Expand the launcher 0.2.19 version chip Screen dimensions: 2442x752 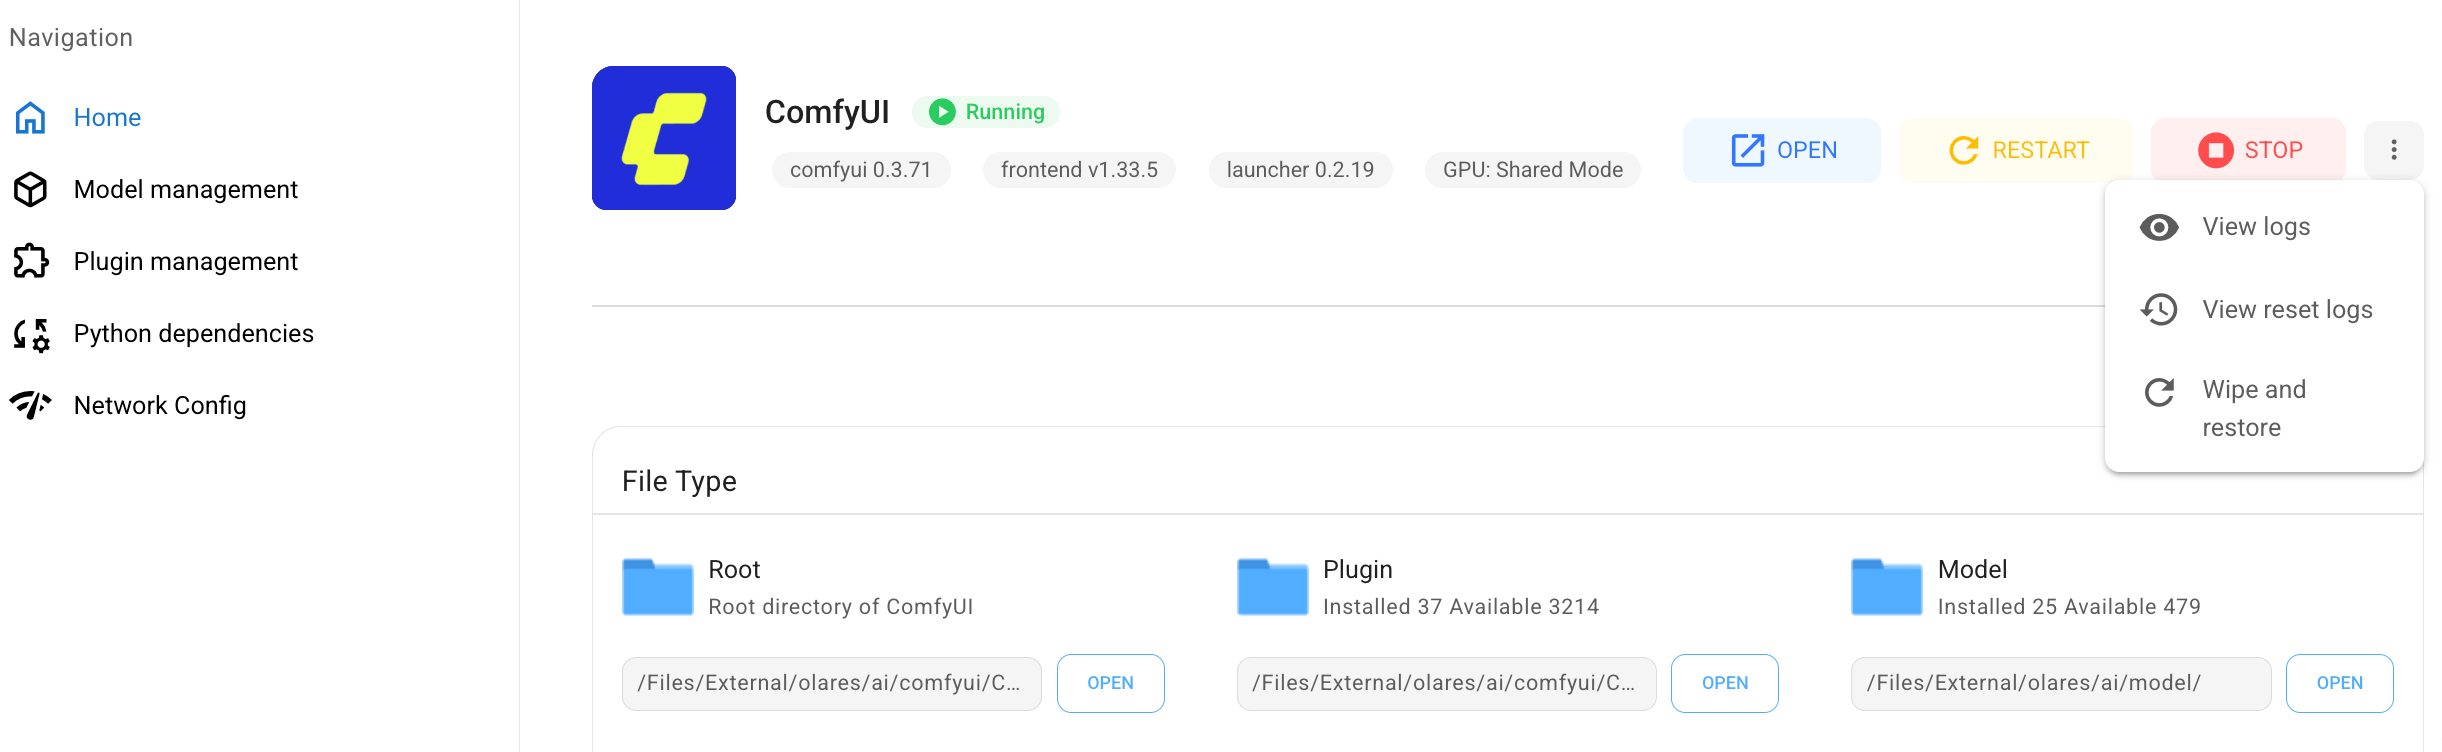click(x=1300, y=170)
